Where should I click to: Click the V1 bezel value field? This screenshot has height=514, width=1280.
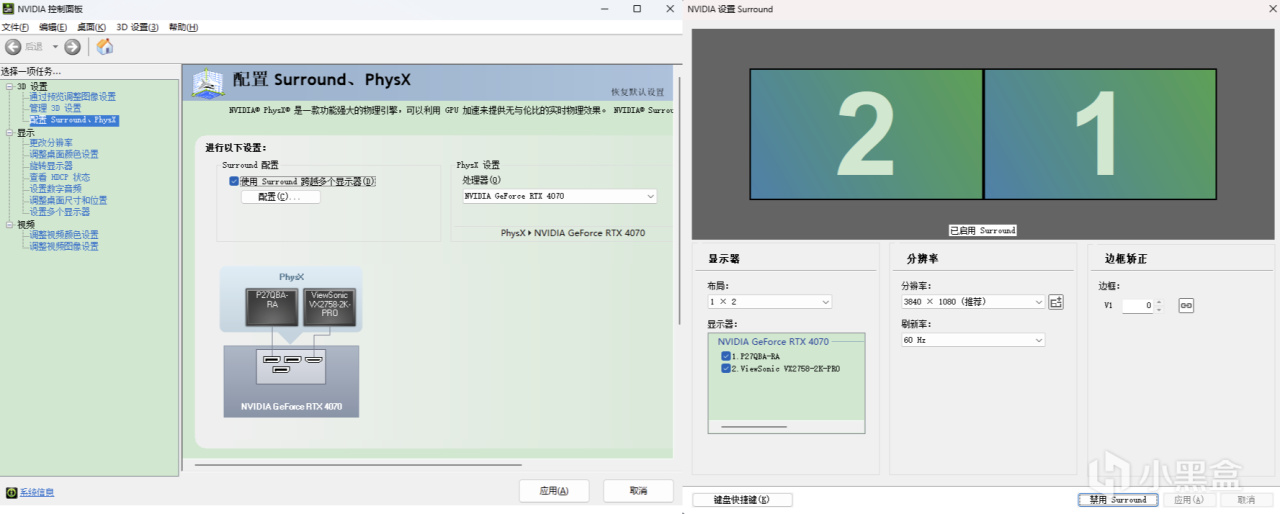[1137, 306]
